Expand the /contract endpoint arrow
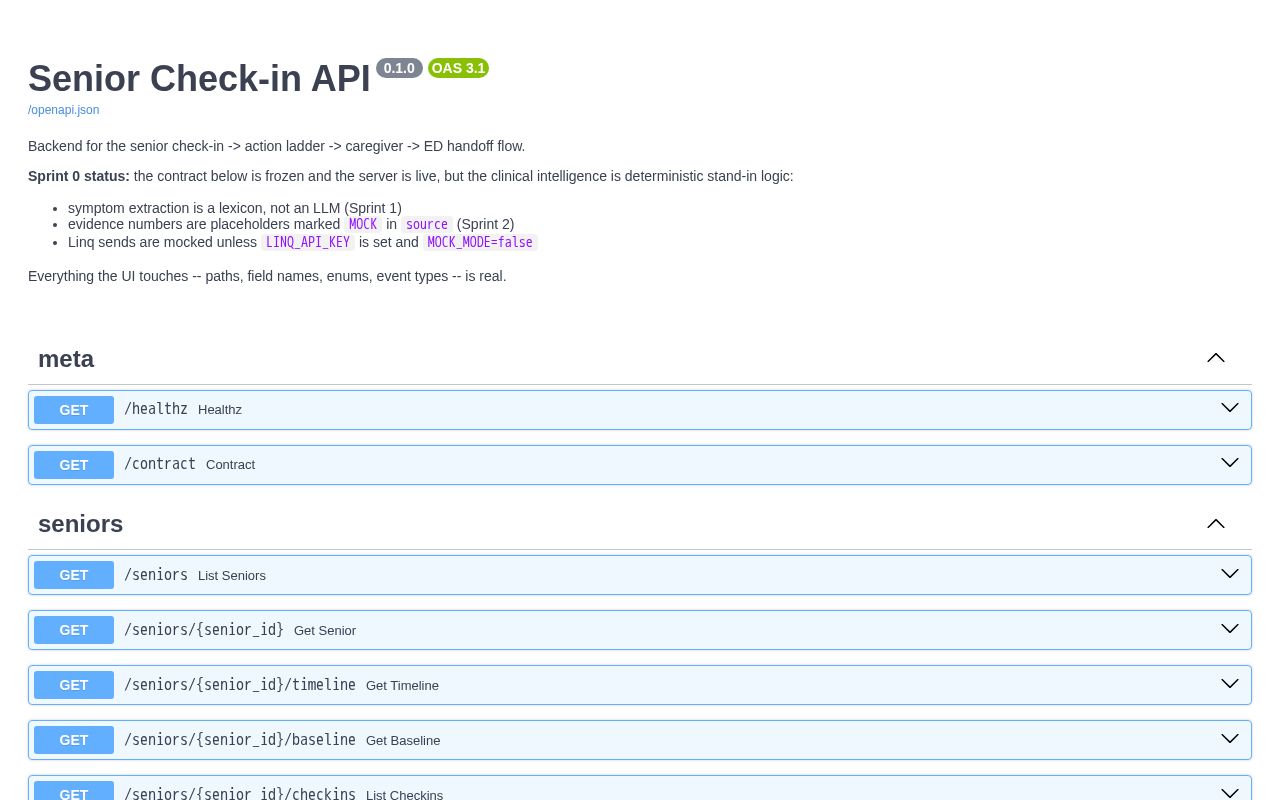The image size is (1280, 800). click(x=1230, y=463)
